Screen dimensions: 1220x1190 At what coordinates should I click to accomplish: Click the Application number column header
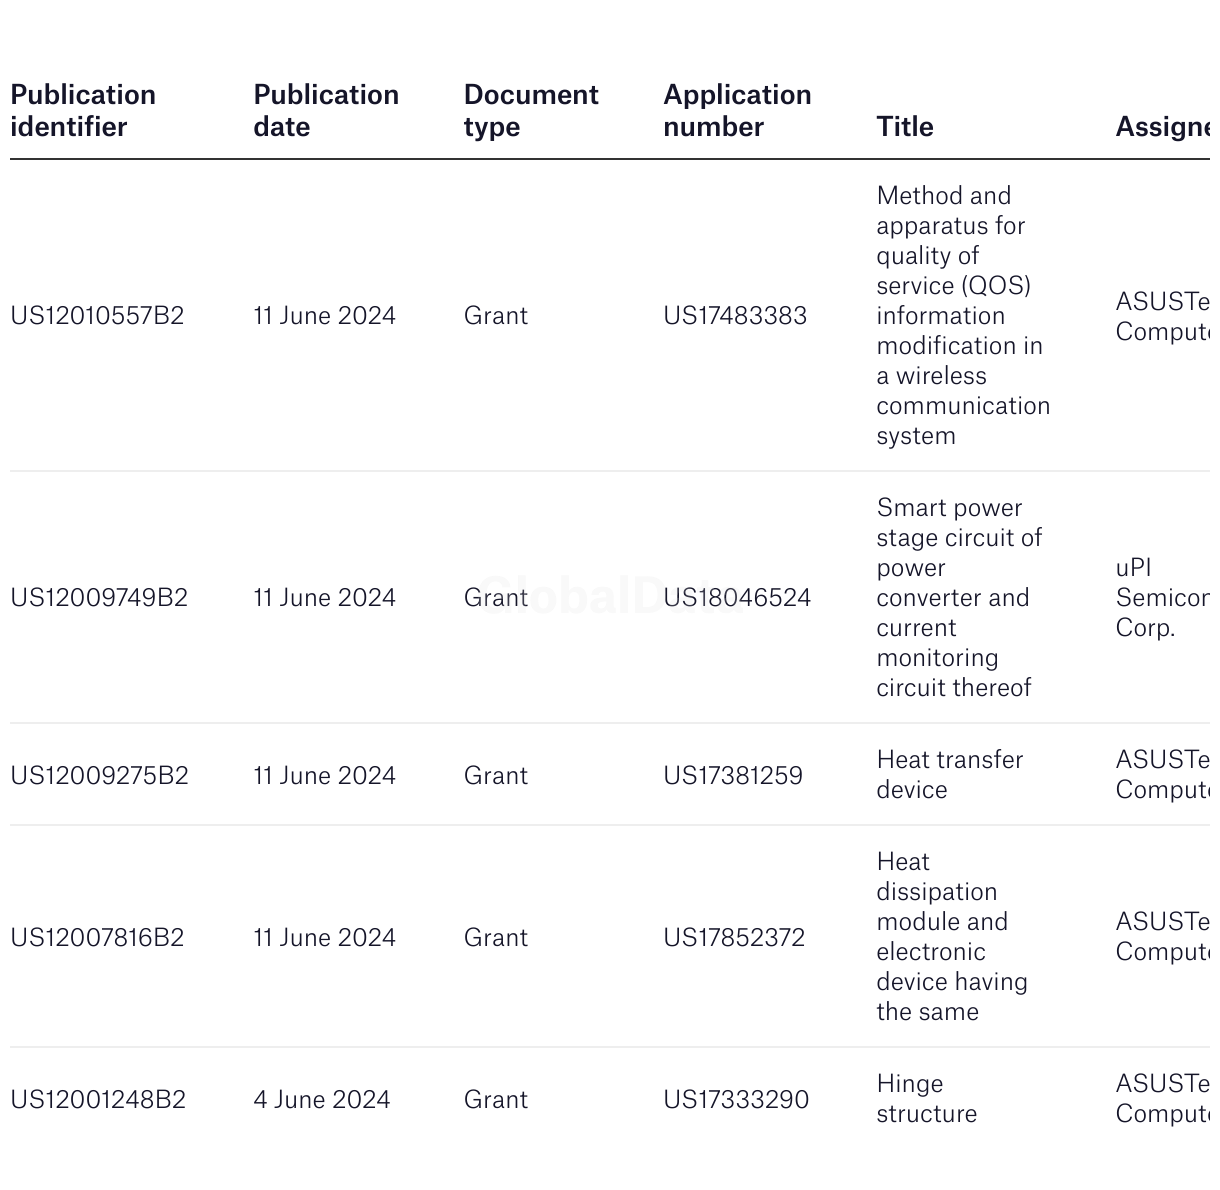click(737, 110)
